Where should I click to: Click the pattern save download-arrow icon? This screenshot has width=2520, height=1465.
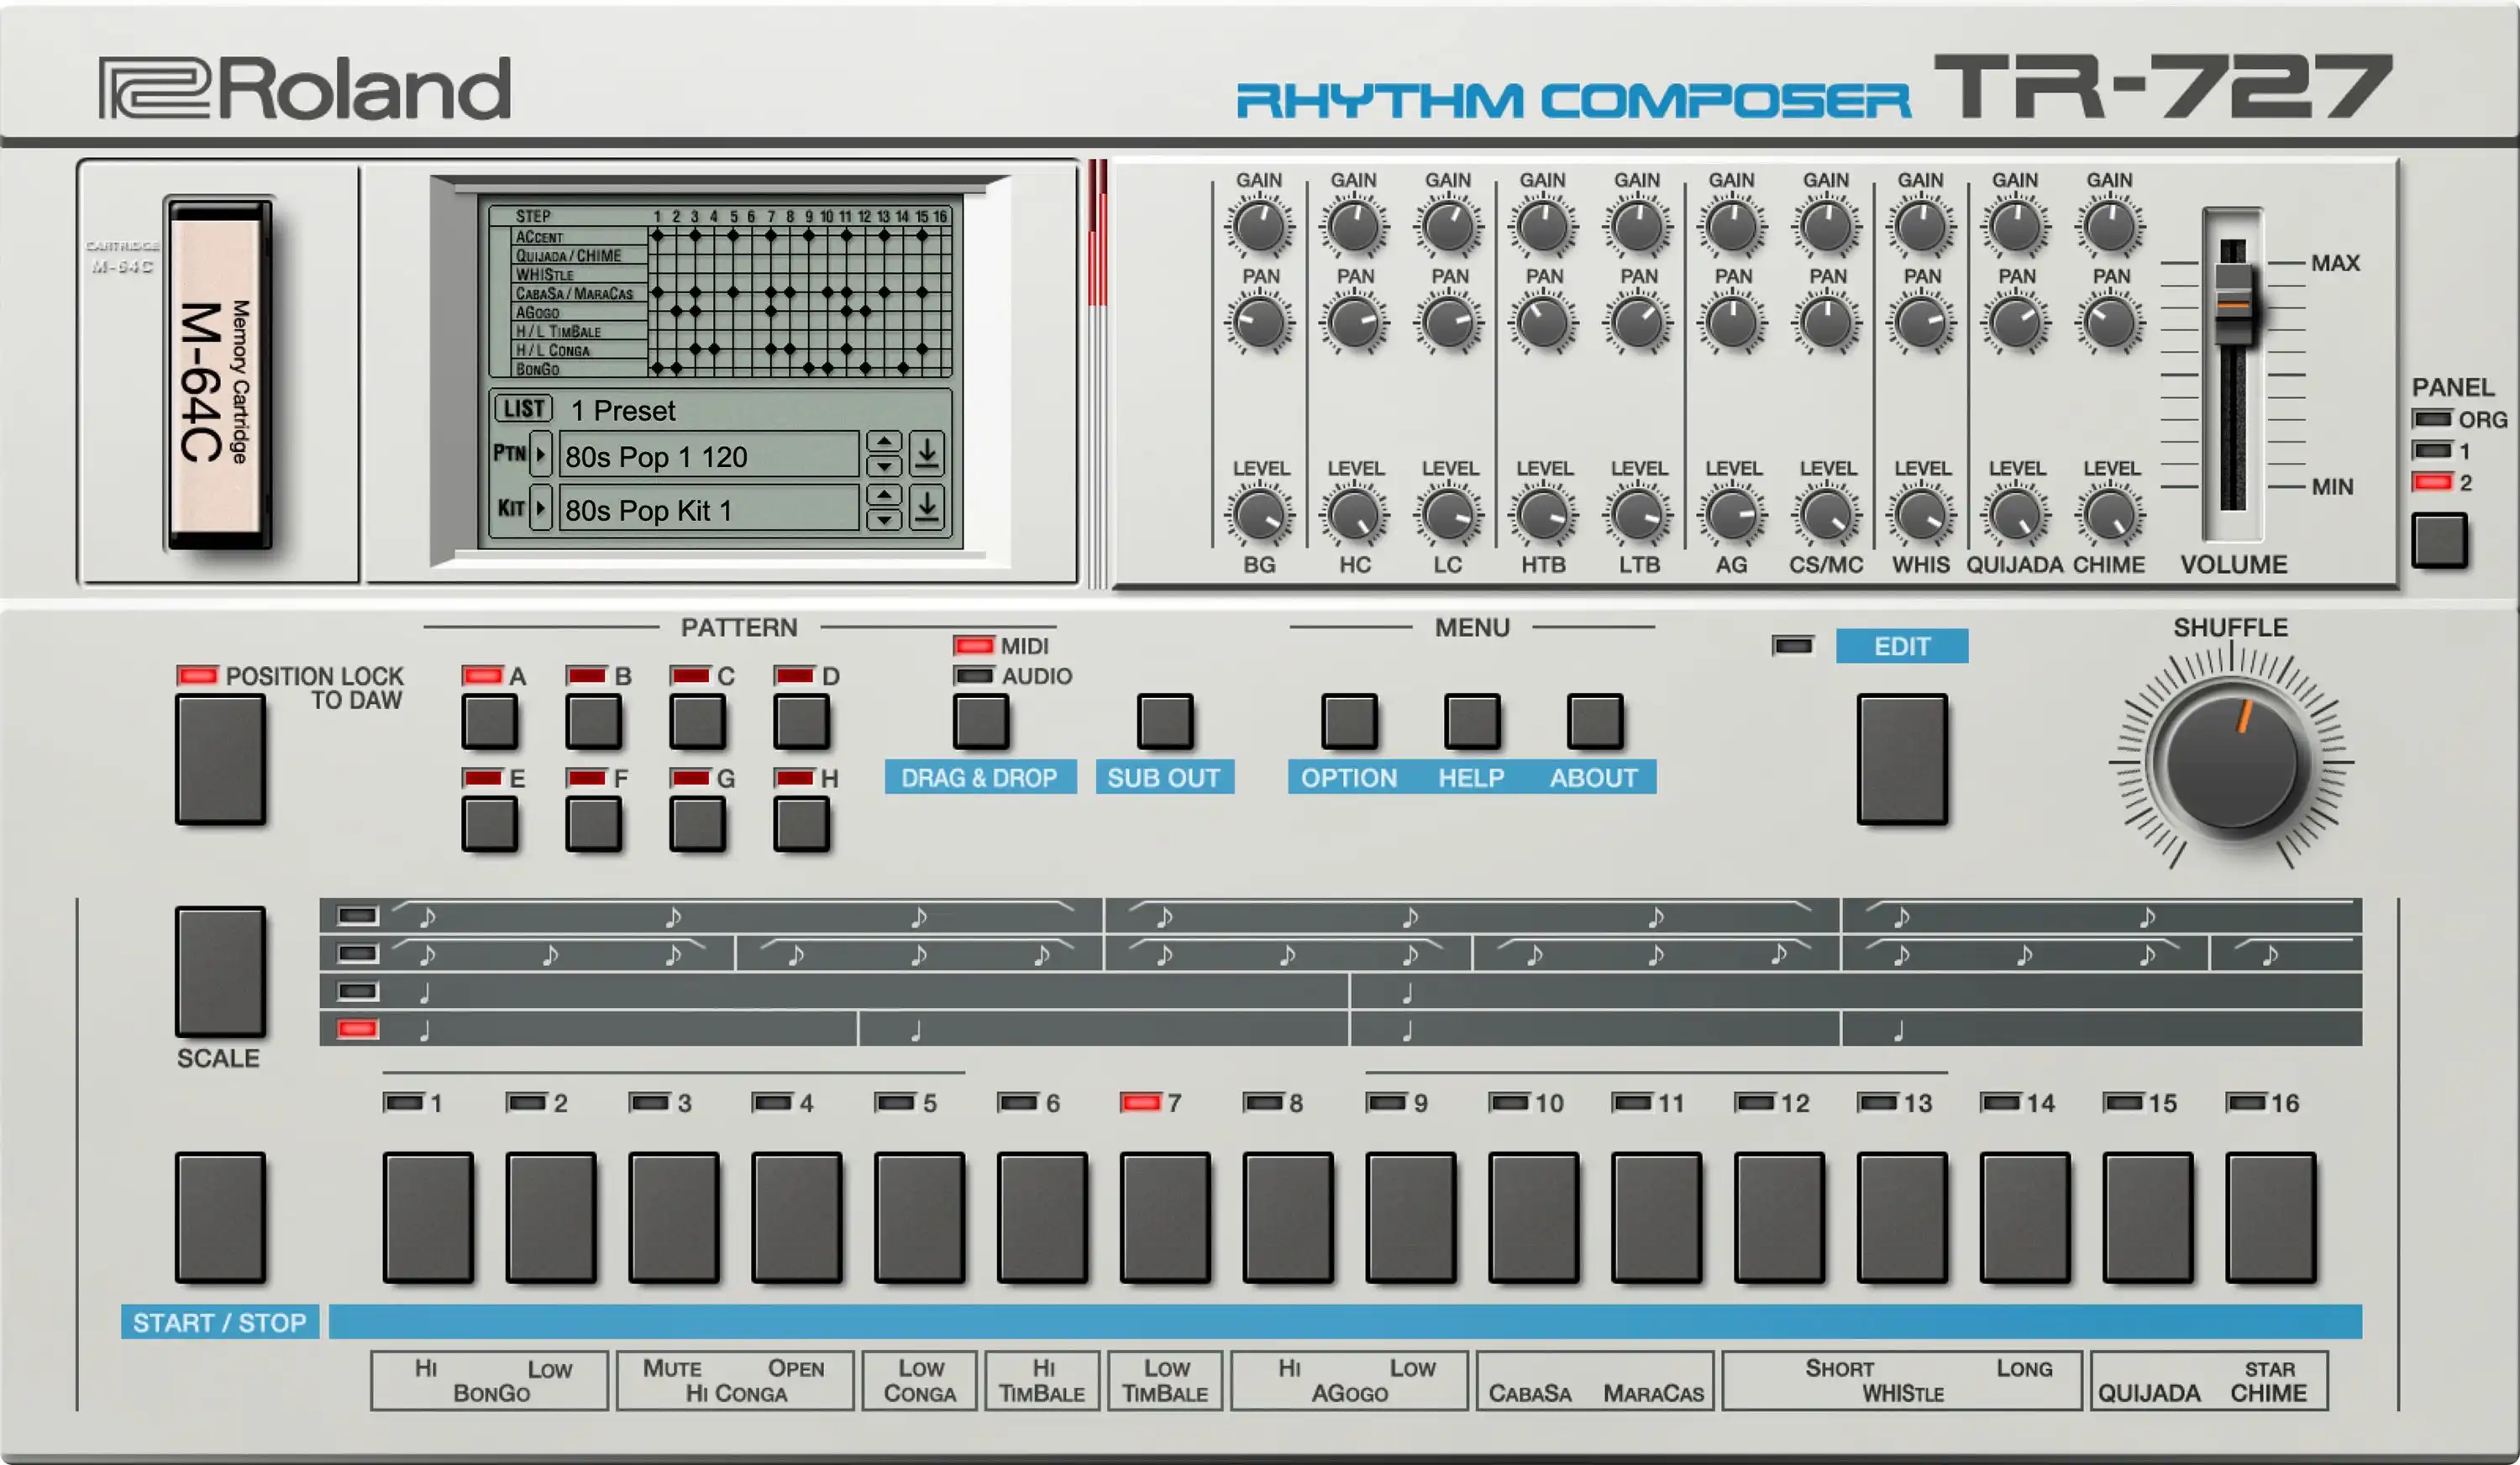927,454
